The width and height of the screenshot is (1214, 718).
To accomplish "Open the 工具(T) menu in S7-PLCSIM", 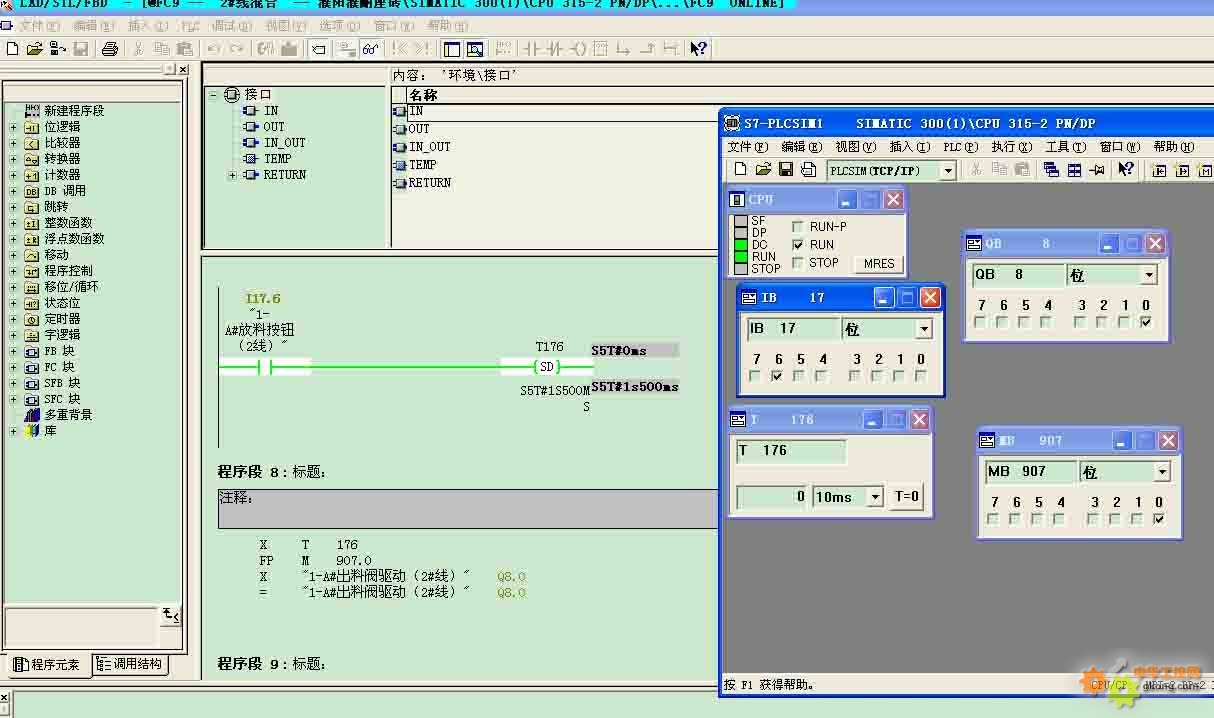I will 1065,147.
